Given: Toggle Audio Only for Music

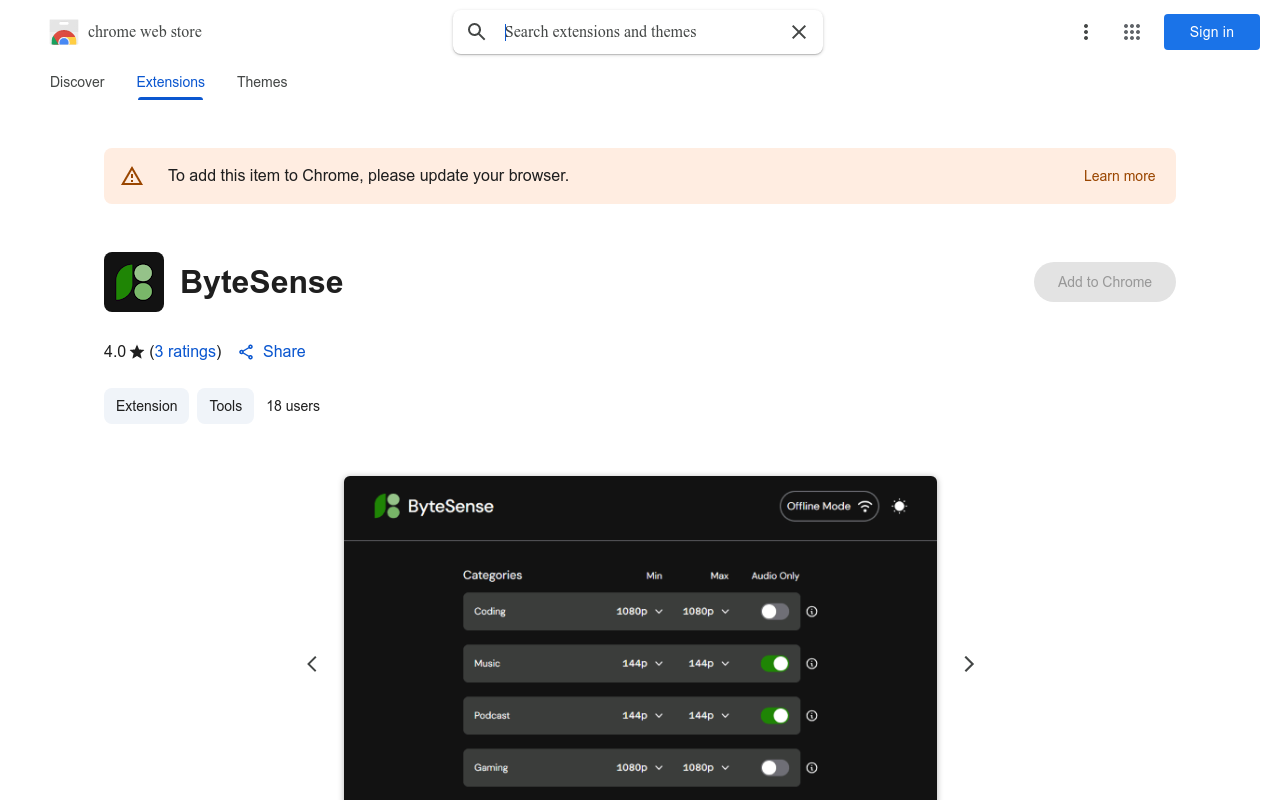Looking at the screenshot, I should pos(775,663).
